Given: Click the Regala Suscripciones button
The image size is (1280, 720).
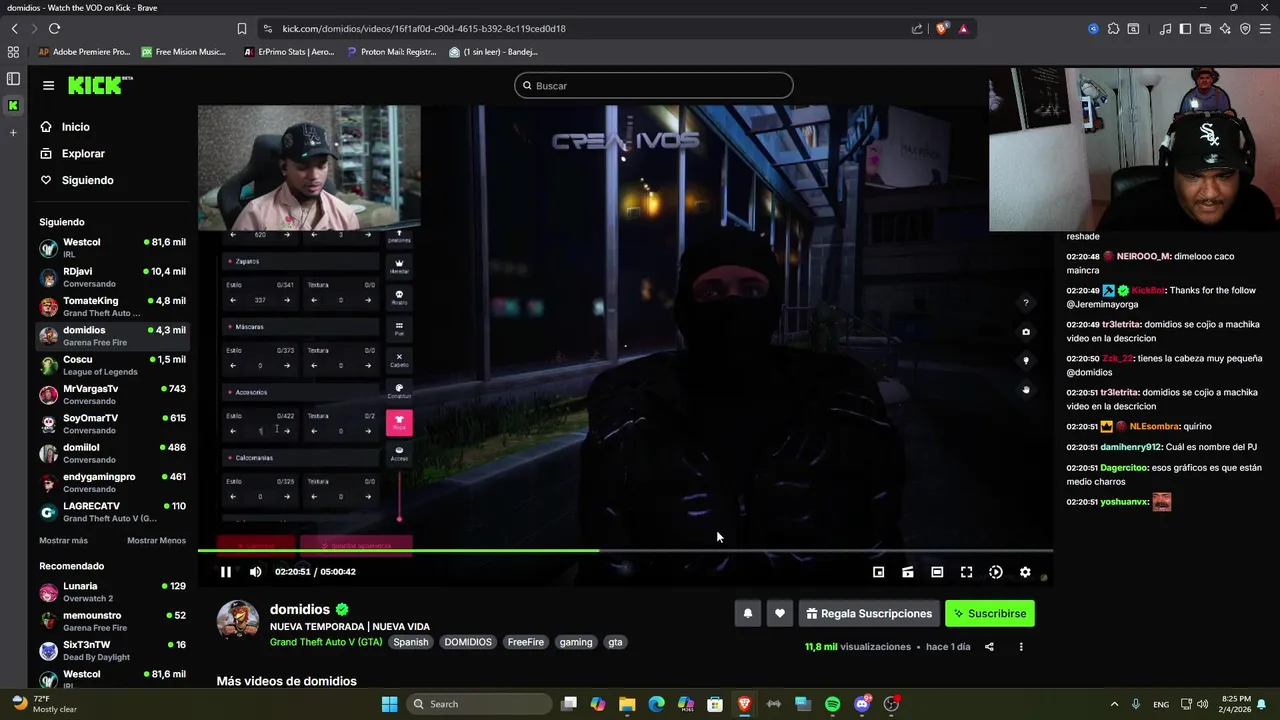Looking at the screenshot, I should [x=869, y=613].
